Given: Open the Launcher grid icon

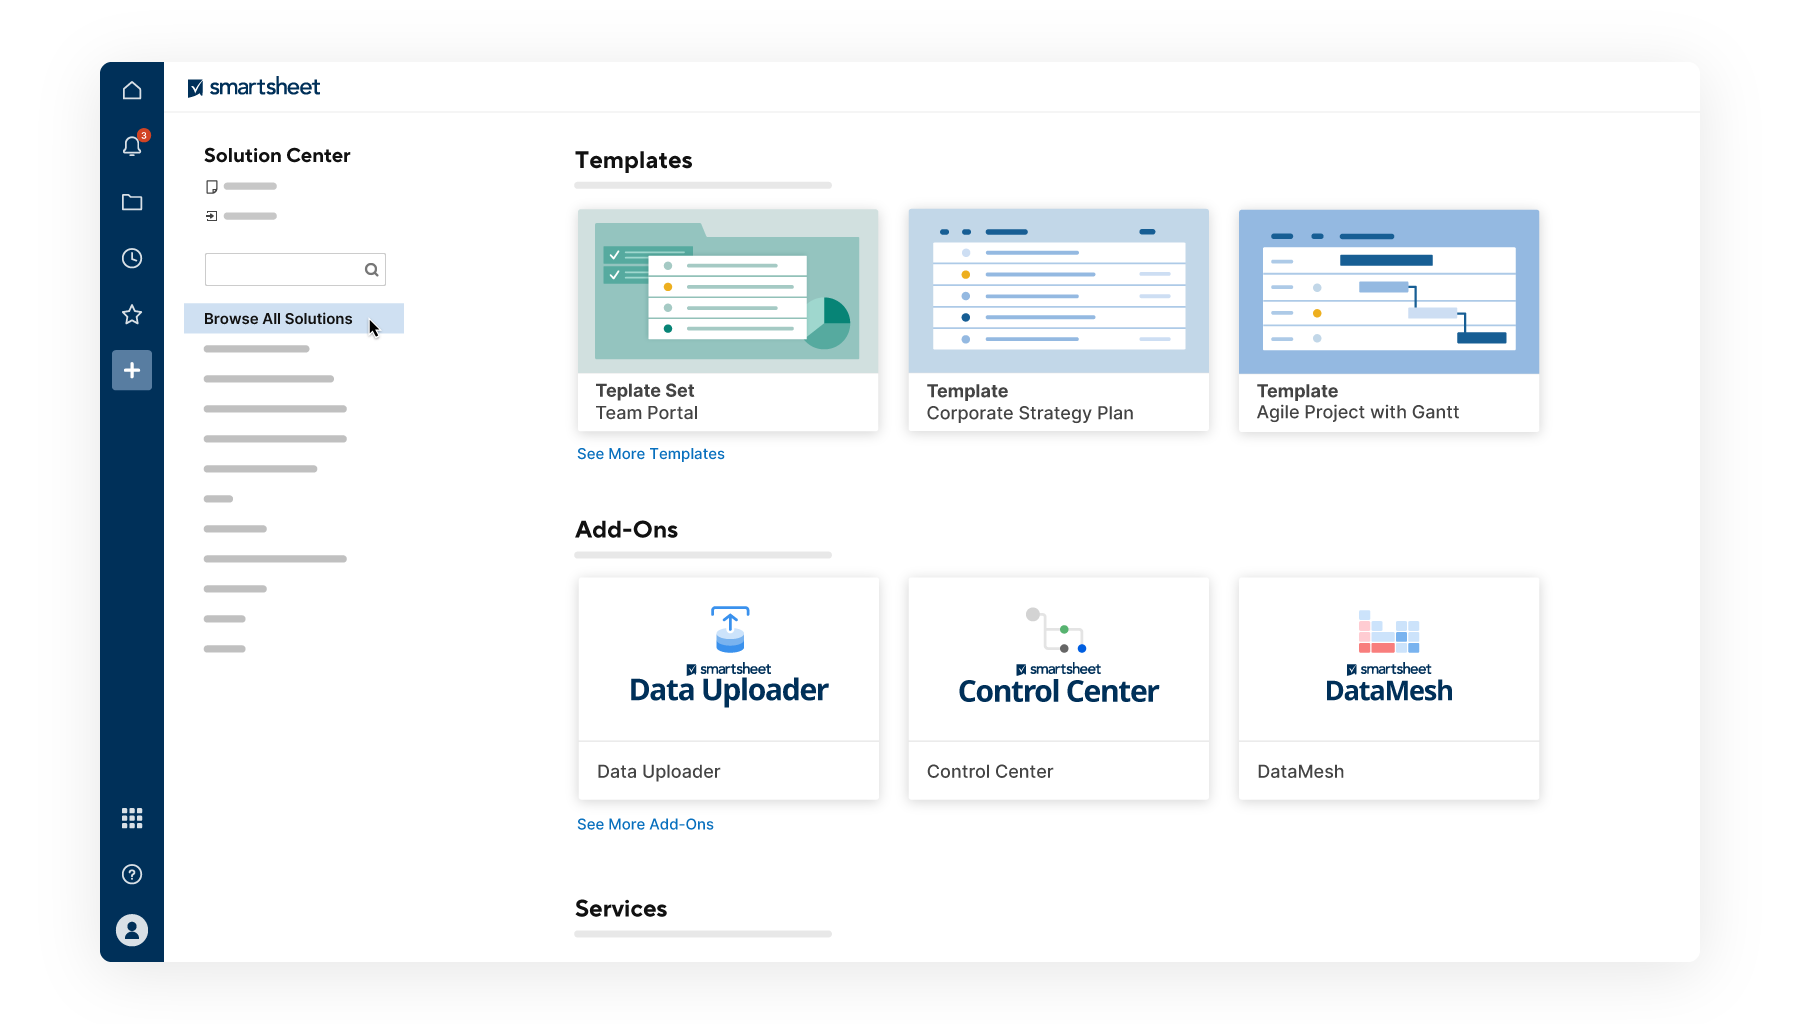Looking at the screenshot, I should [x=132, y=818].
